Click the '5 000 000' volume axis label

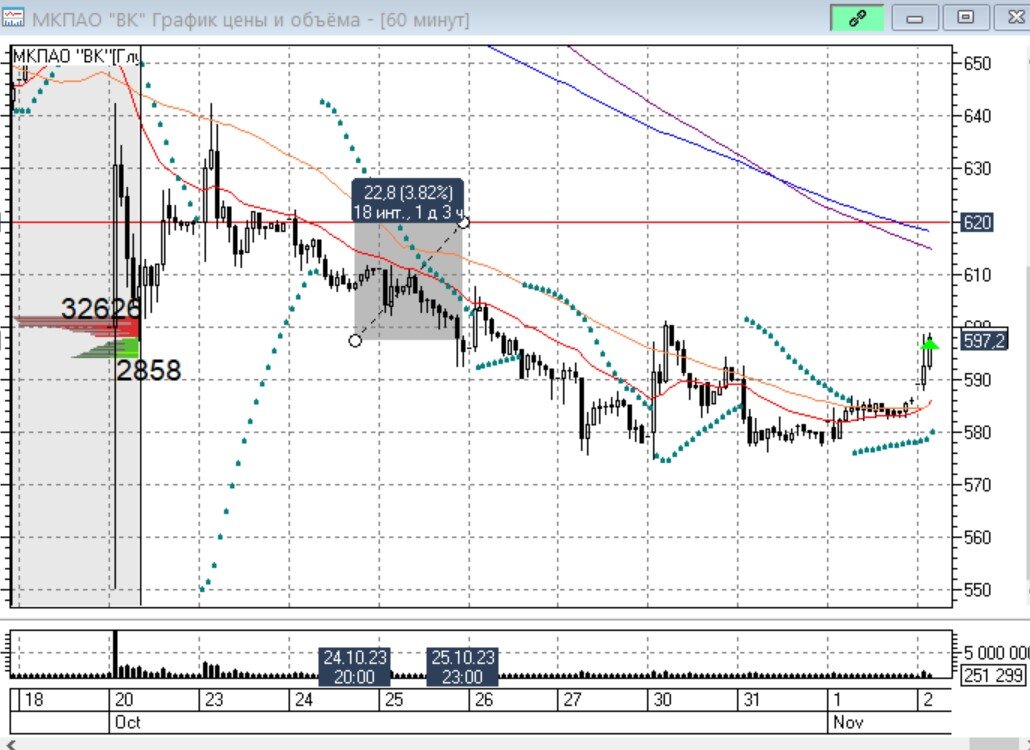[x=996, y=653]
